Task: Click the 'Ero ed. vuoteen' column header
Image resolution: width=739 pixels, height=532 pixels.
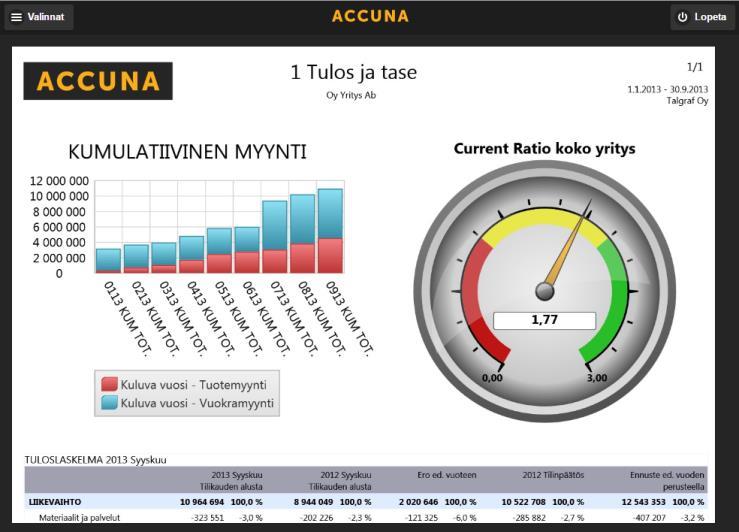Action: click(x=447, y=475)
